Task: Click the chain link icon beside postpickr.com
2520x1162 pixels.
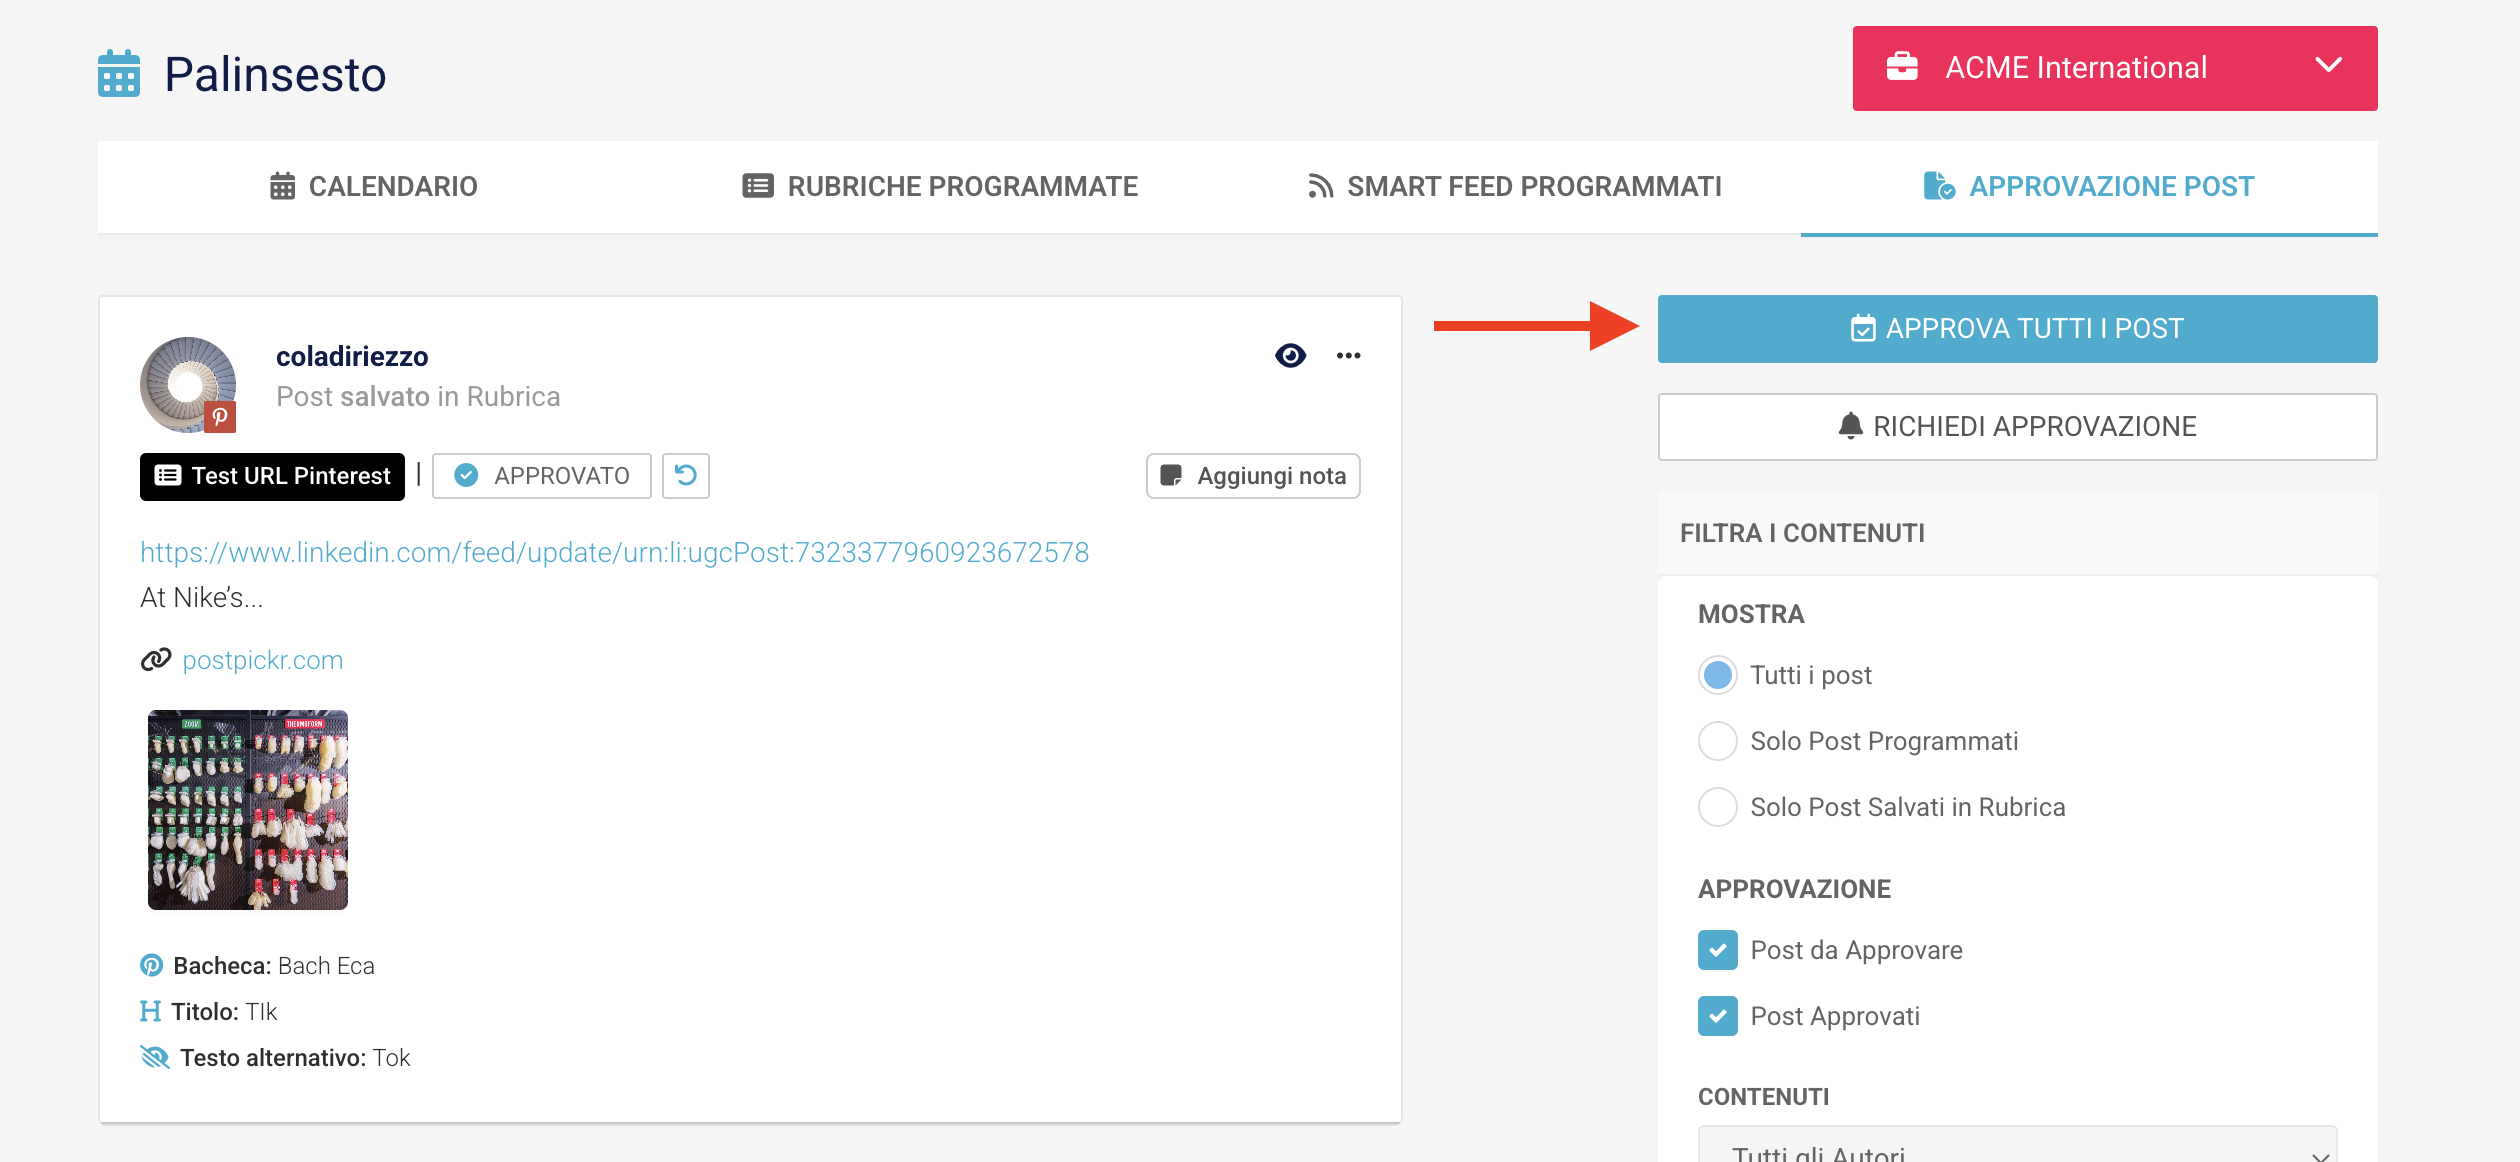Action: tap(156, 660)
